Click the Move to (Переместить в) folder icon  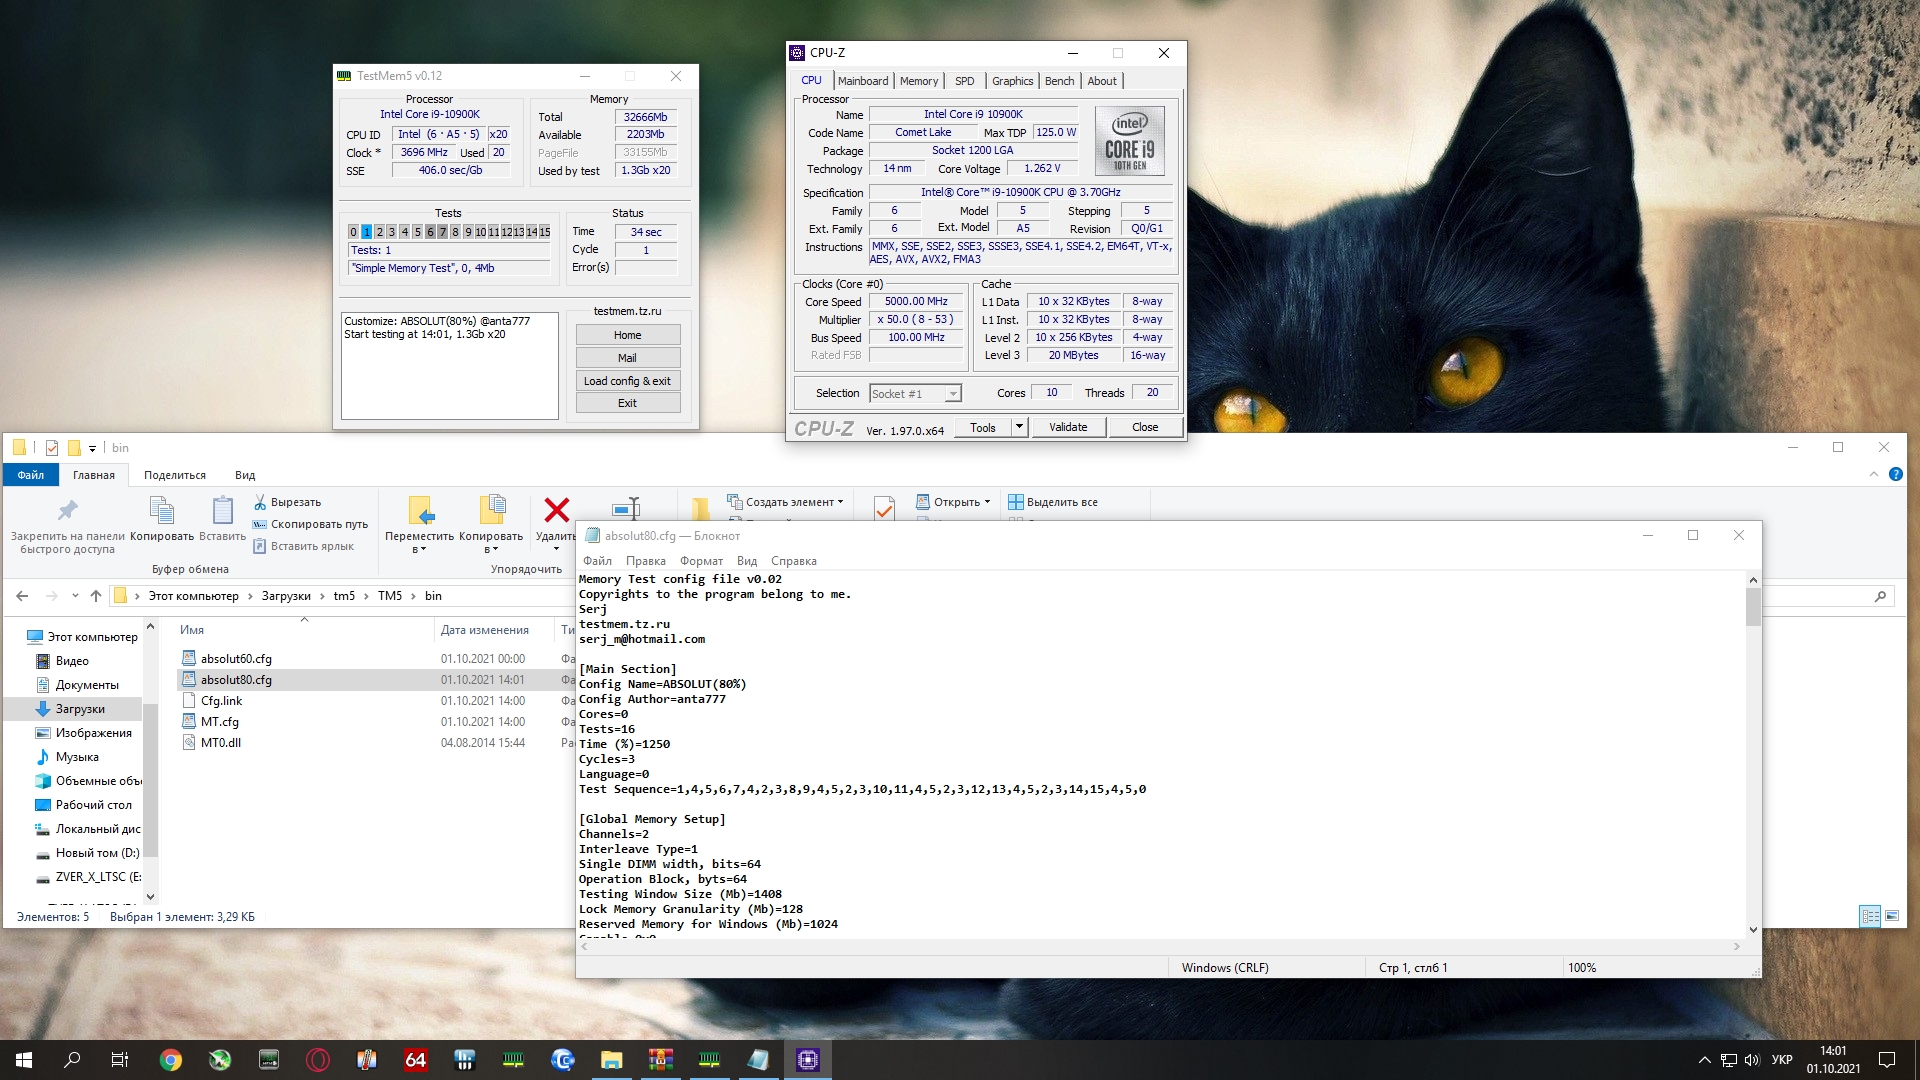(420, 510)
